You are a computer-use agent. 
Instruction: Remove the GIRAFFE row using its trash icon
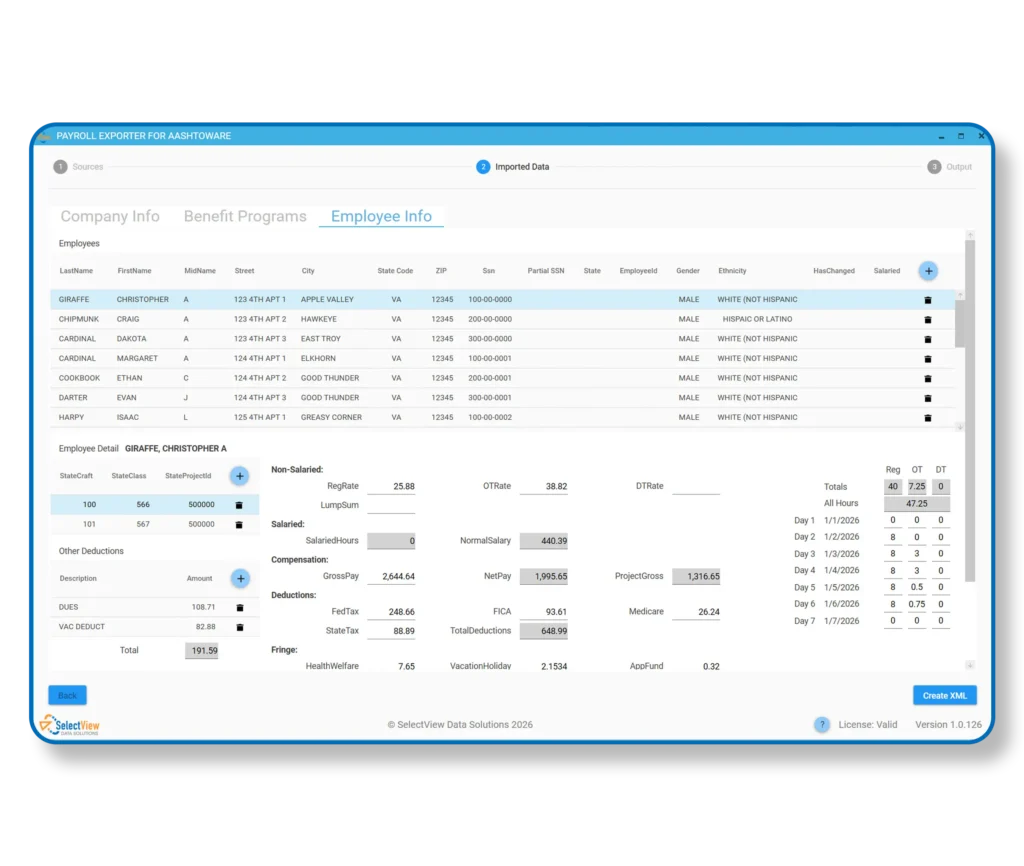(x=927, y=298)
